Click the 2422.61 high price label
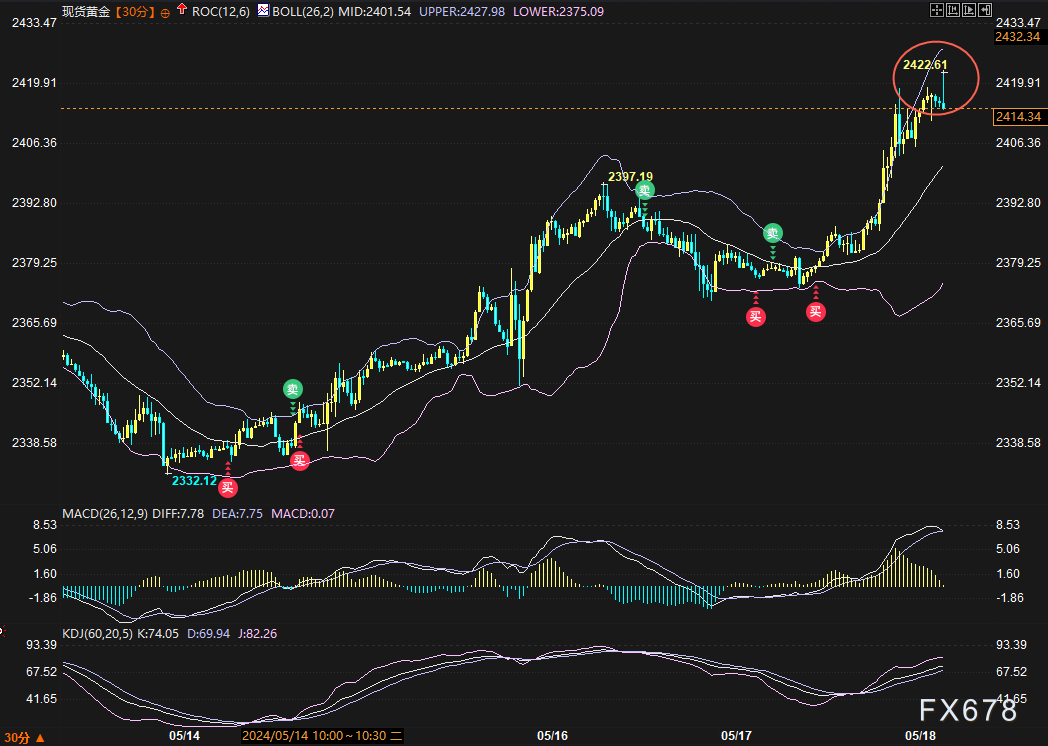The width and height of the screenshot is (1048, 746). coord(924,65)
